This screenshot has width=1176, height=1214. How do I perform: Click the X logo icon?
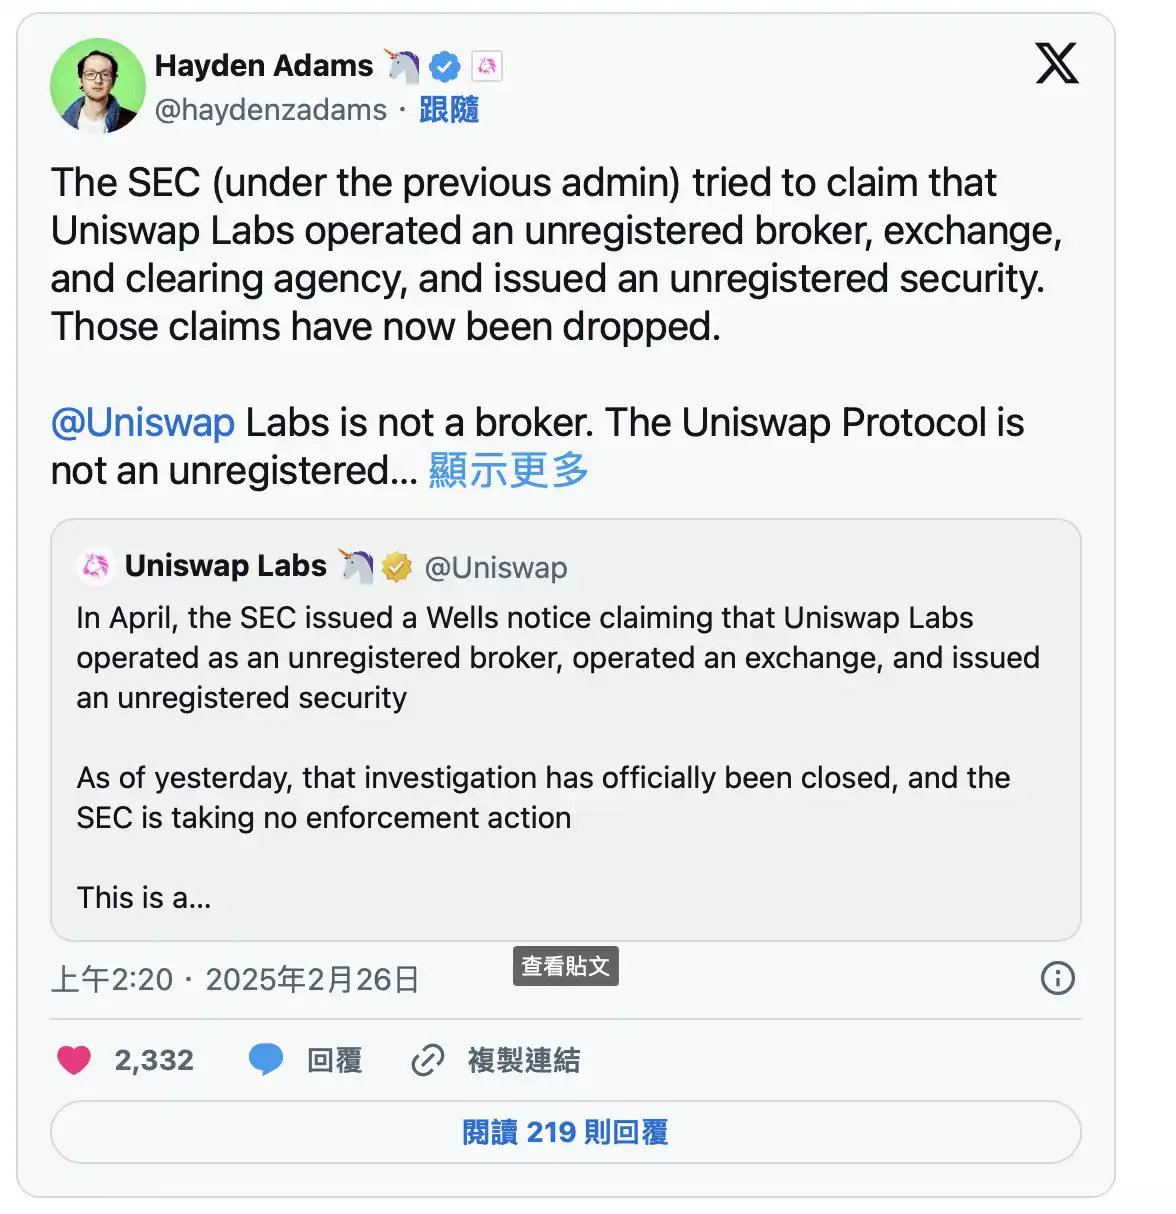[1056, 63]
